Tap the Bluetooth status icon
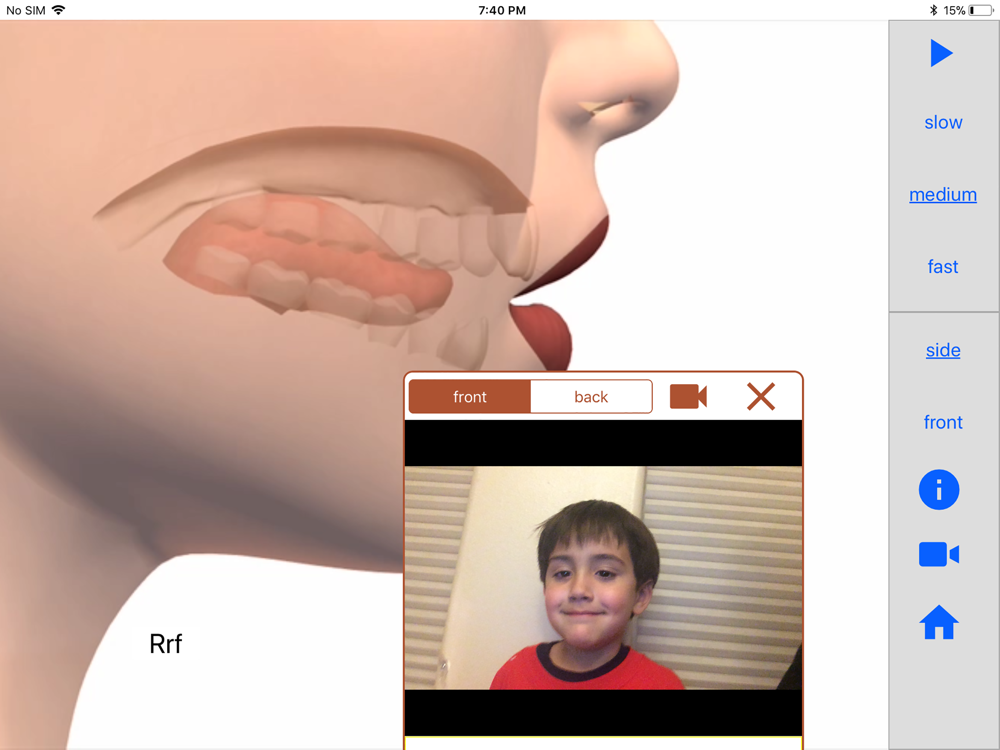This screenshot has width=1000, height=750. (933, 10)
